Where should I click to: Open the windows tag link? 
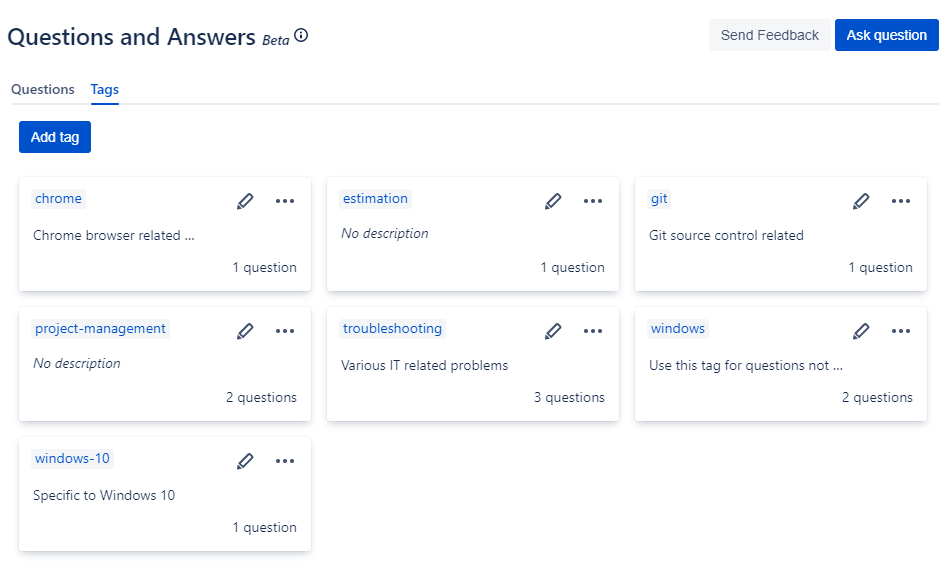coord(678,328)
